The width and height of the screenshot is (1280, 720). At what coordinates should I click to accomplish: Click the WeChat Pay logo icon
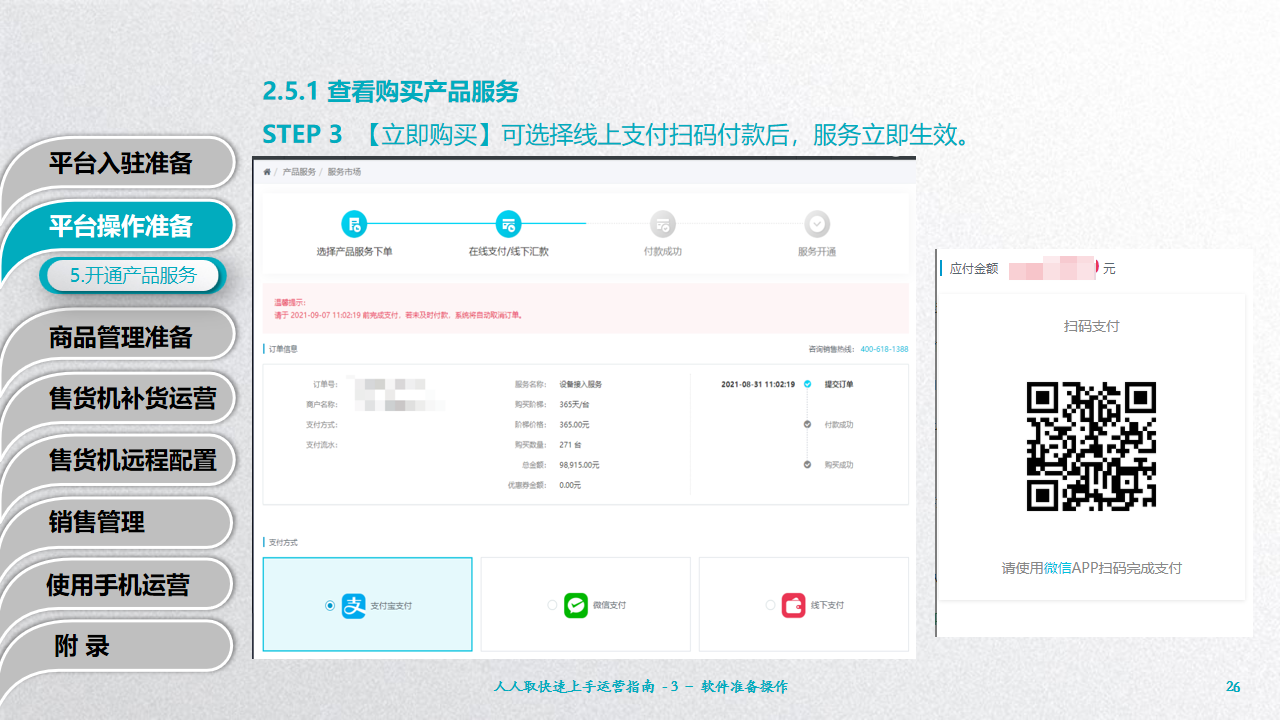pos(575,605)
